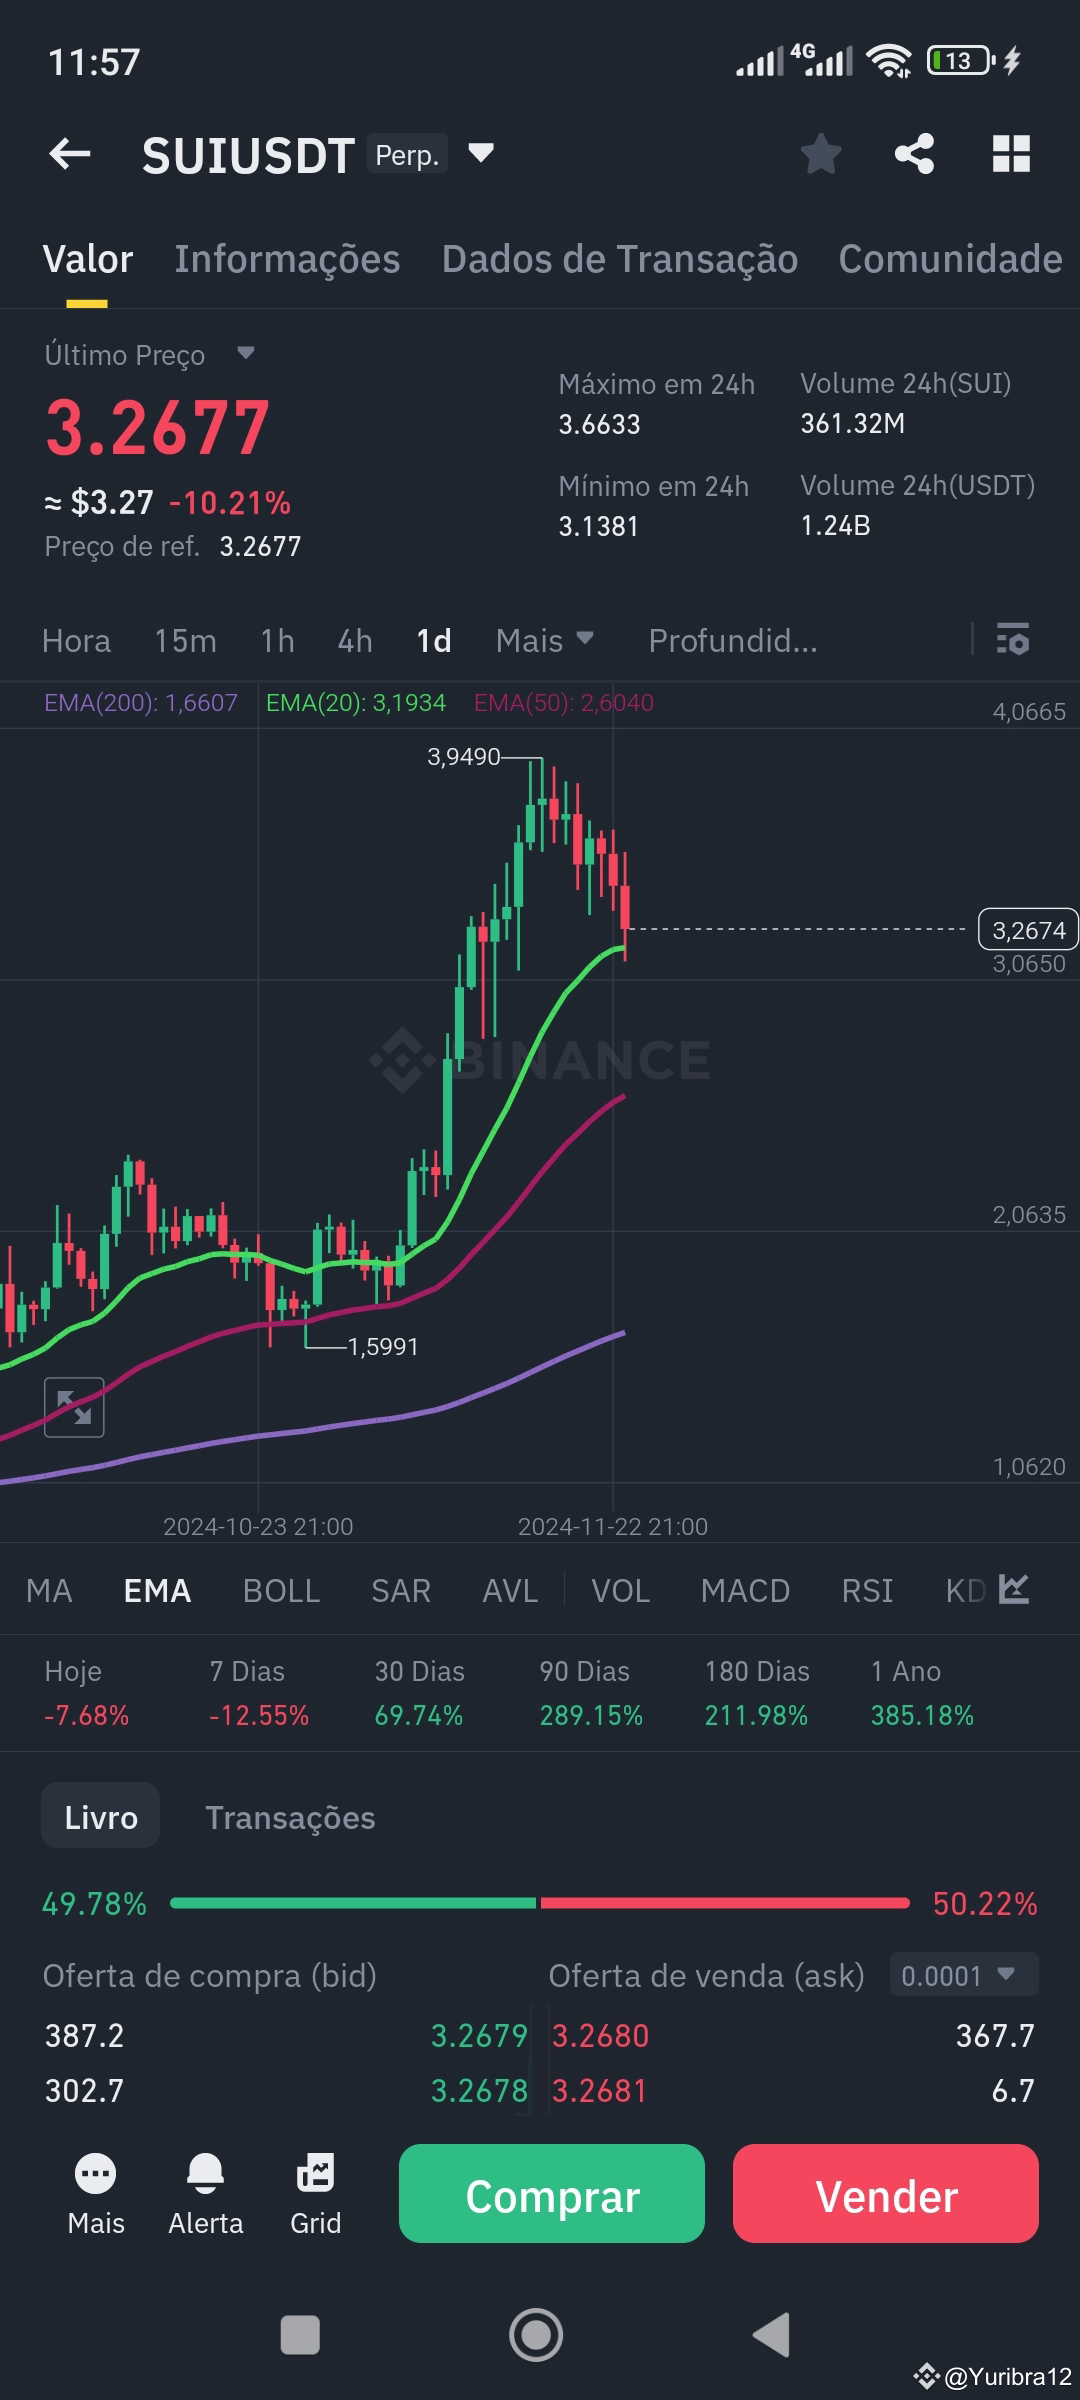Open the Dados de Transação tab
Image resolution: width=1080 pixels, height=2400 pixels.
pos(620,259)
